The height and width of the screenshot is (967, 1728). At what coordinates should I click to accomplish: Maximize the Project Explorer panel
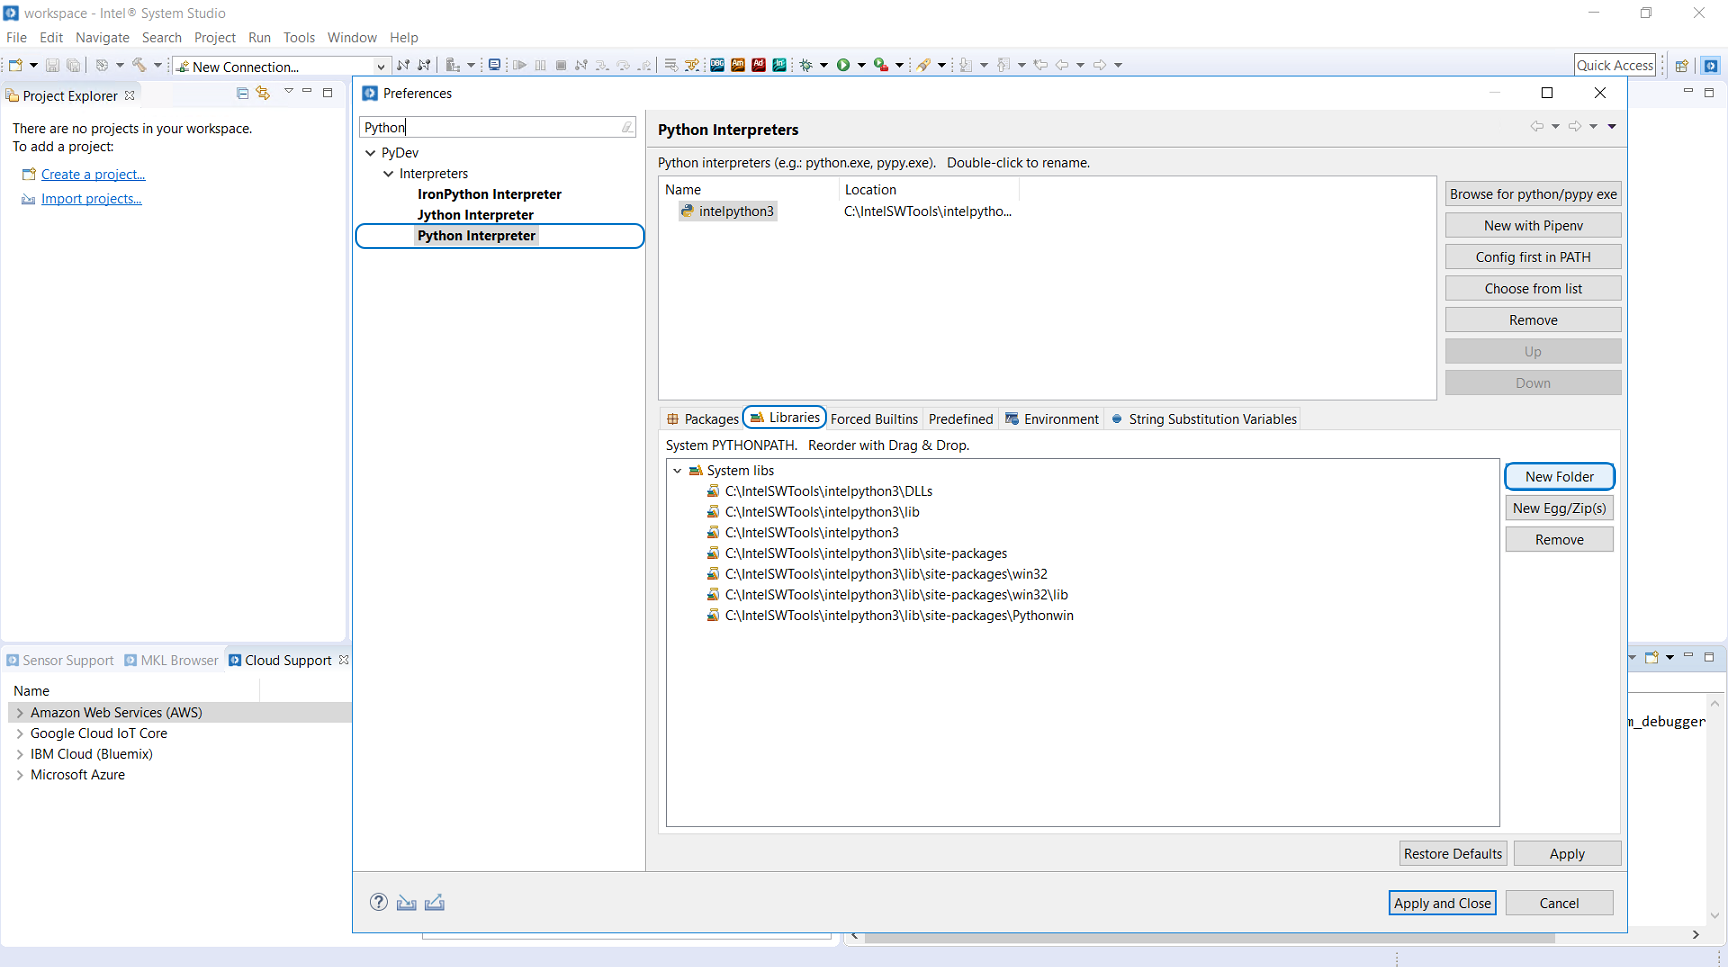pos(327,92)
